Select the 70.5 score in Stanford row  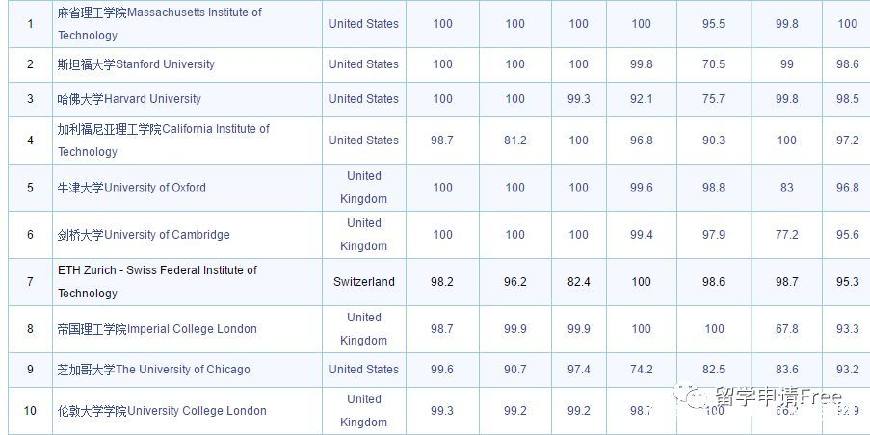click(x=714, y=64)
